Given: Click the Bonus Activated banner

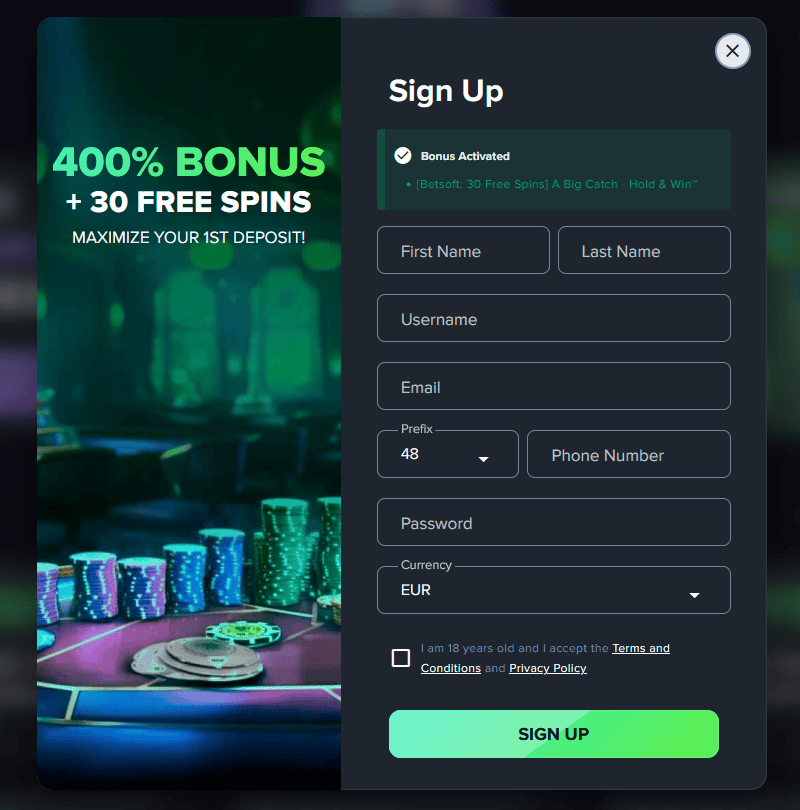Looking at the screenshot, I should coord(554,169).
